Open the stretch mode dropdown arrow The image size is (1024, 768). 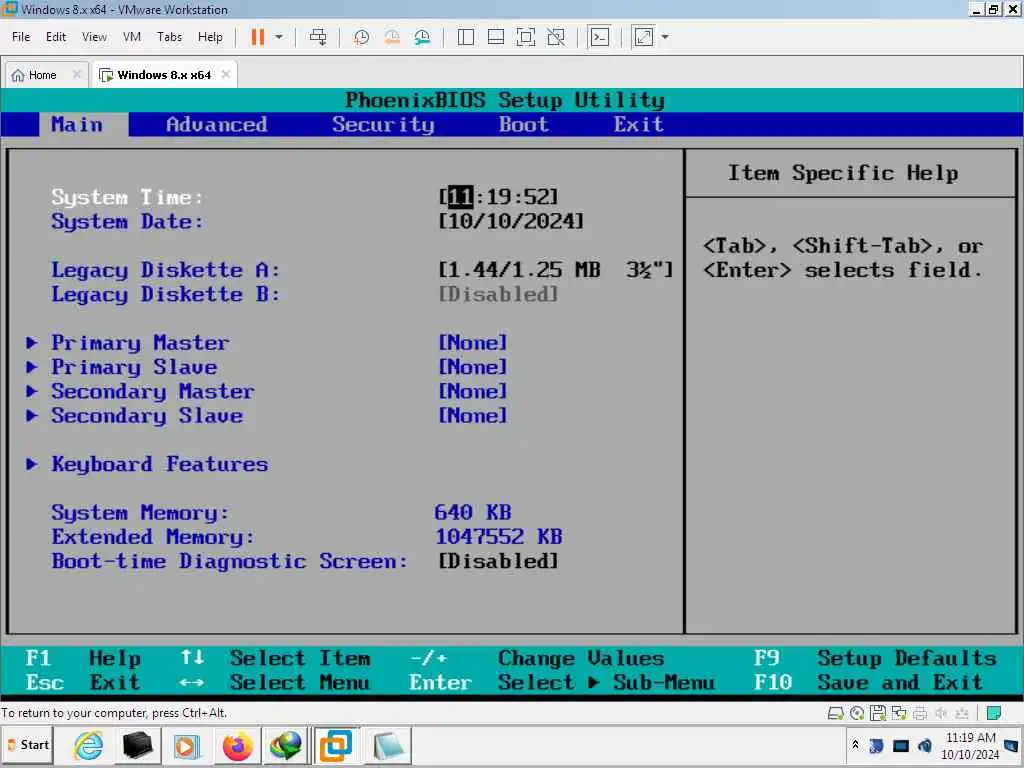(x=665, y=37)
